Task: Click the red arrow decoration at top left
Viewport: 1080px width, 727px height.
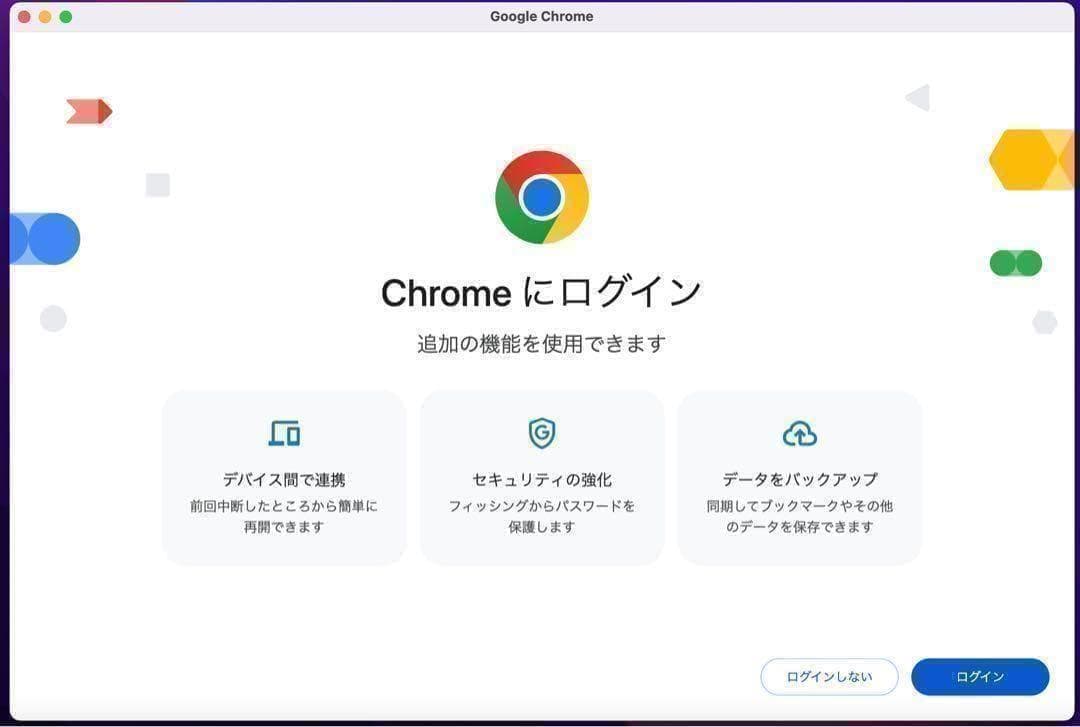Action: 89,111
